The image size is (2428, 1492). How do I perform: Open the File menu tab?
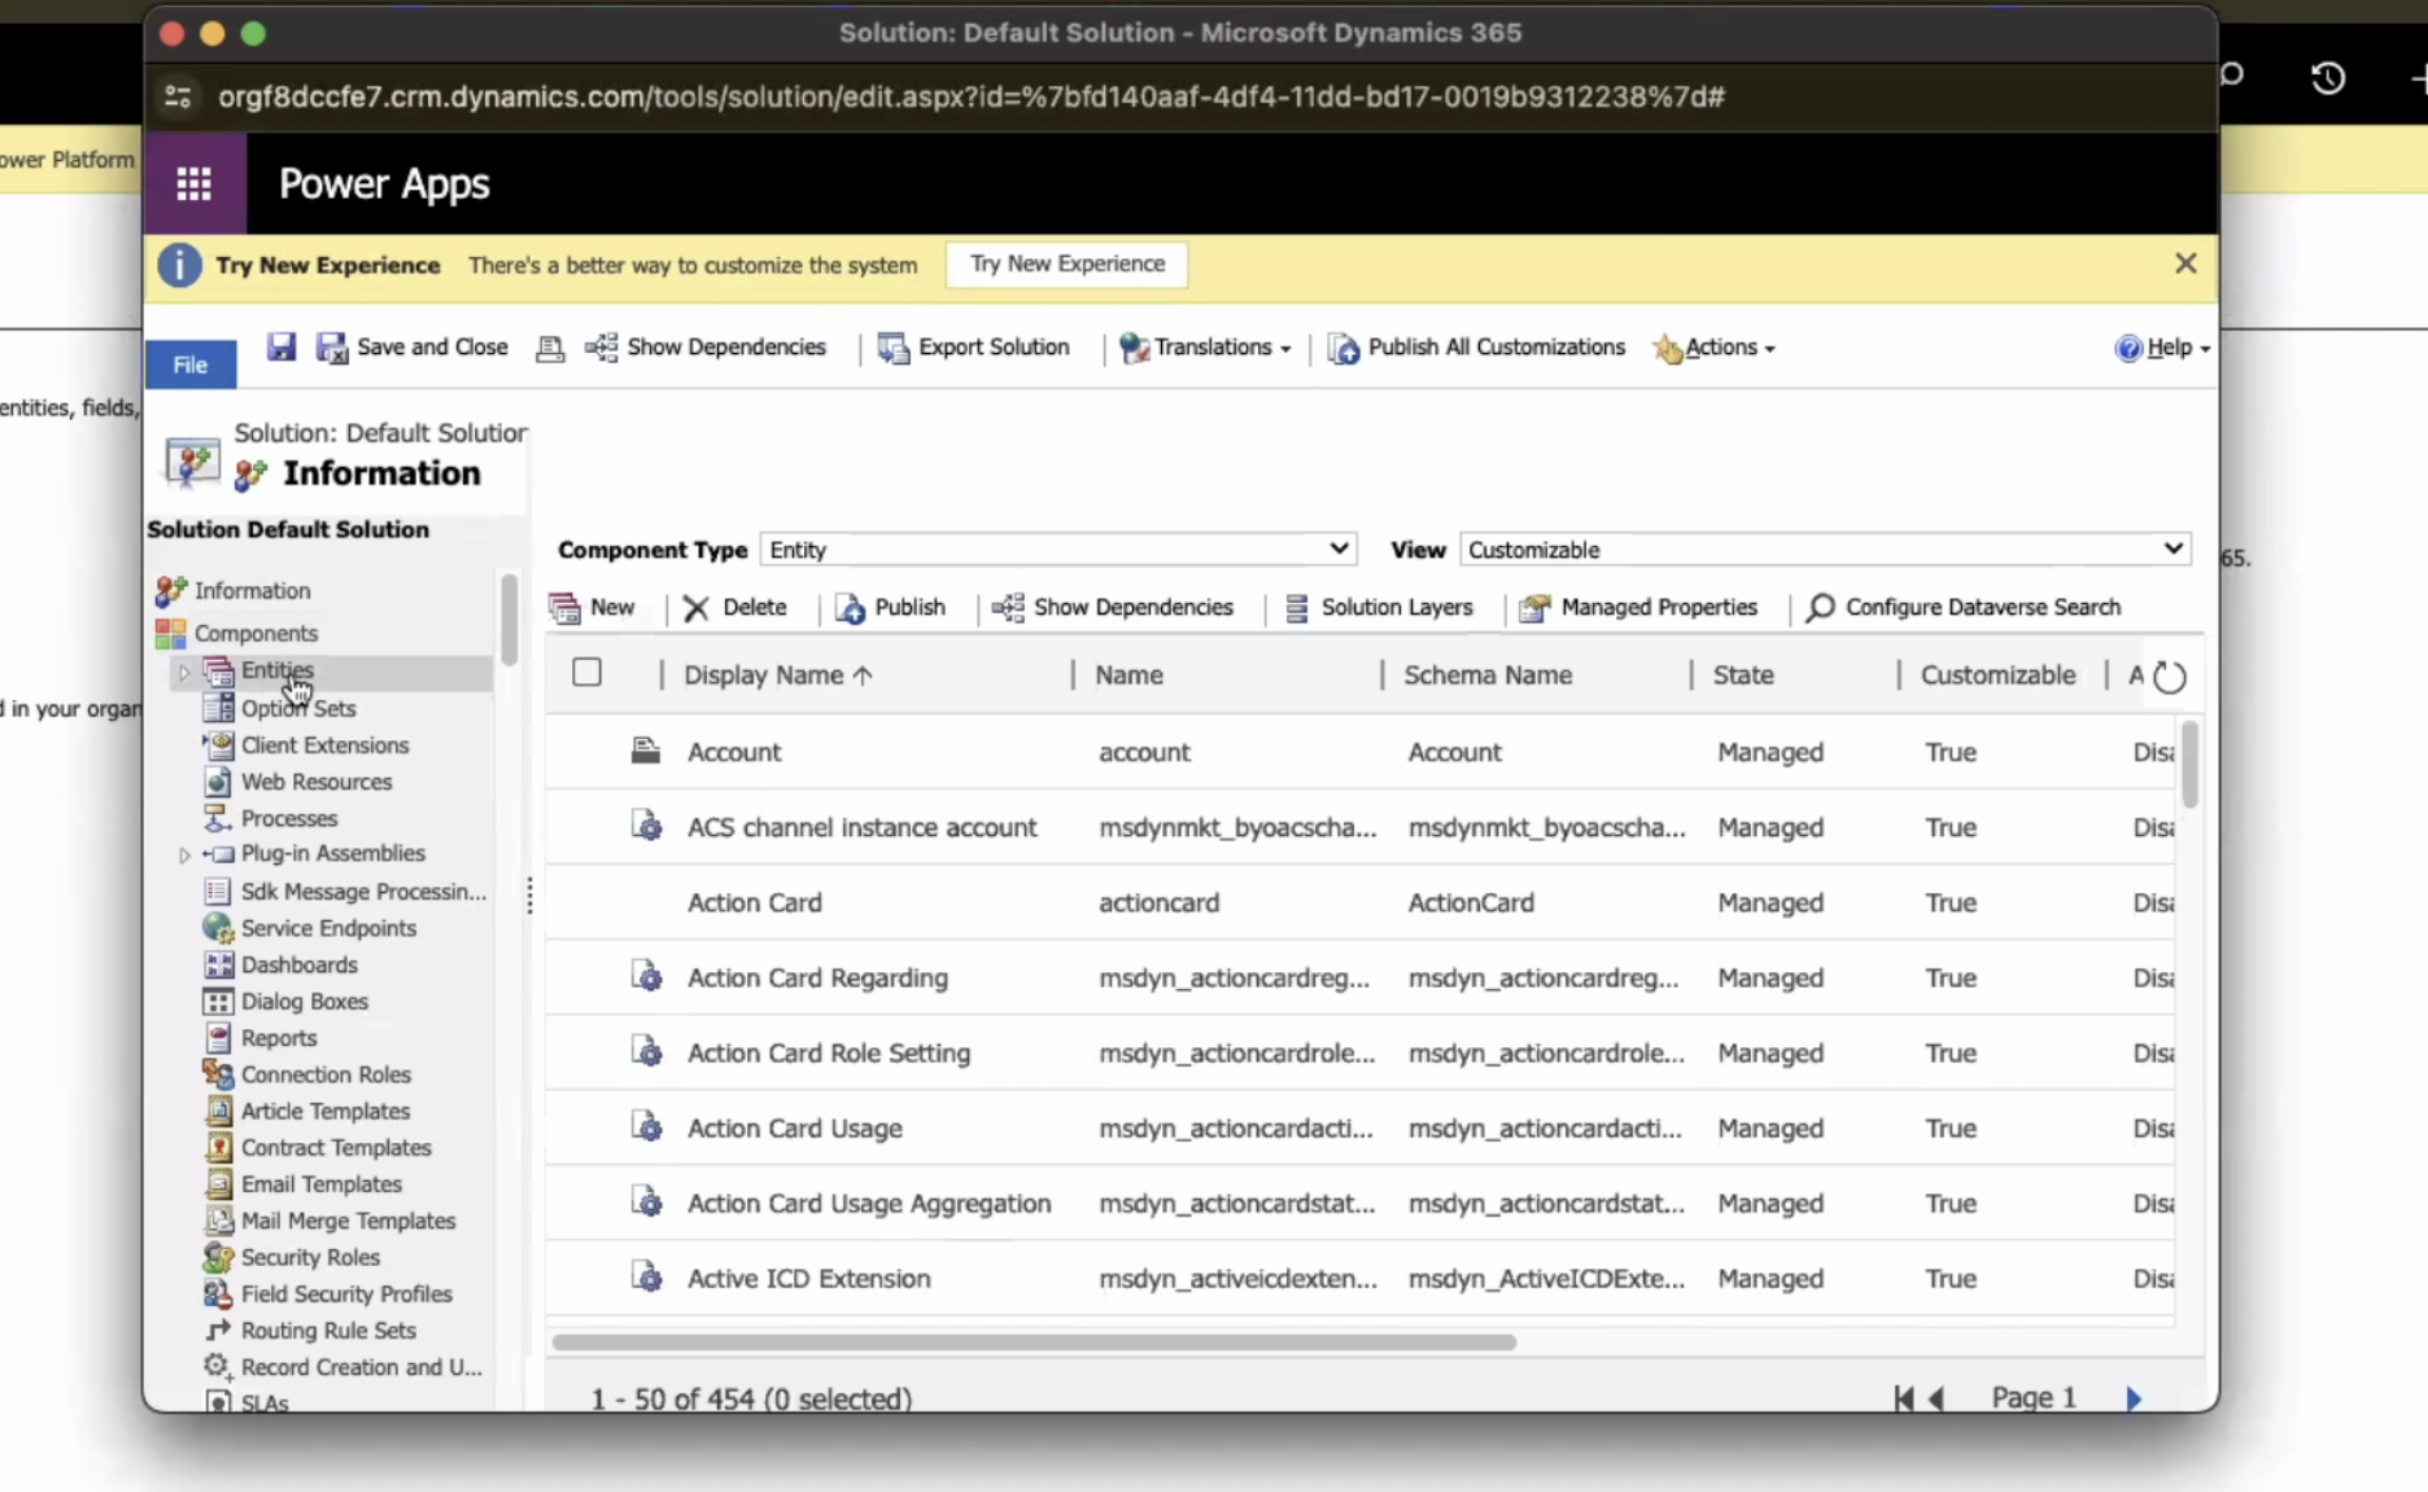(190, 364)
